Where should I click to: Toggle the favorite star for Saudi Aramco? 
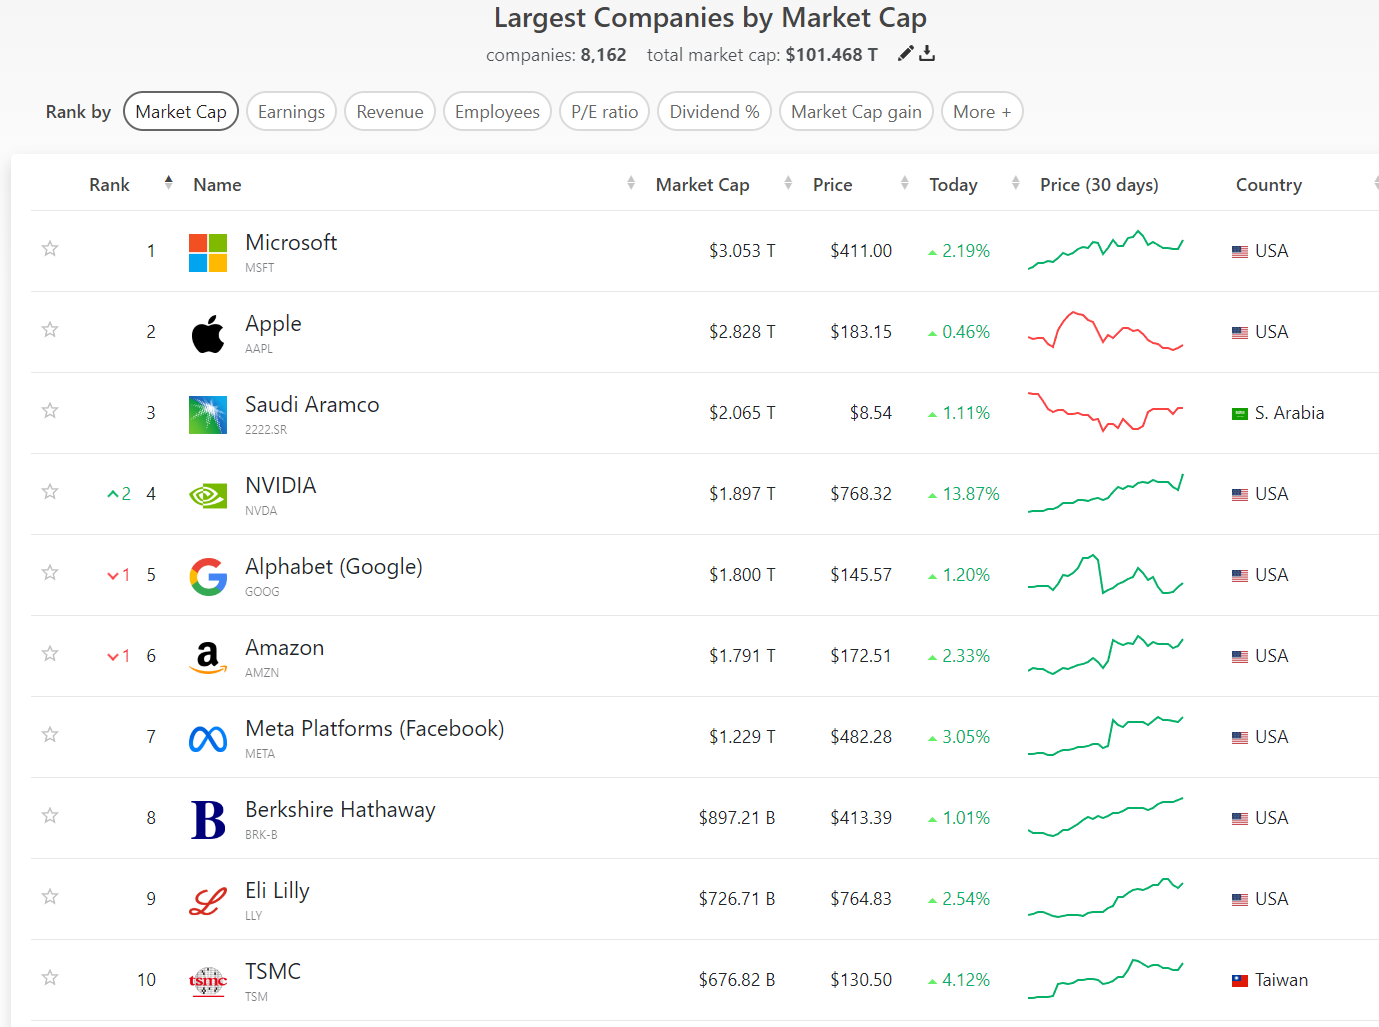(x=50, y=411)
